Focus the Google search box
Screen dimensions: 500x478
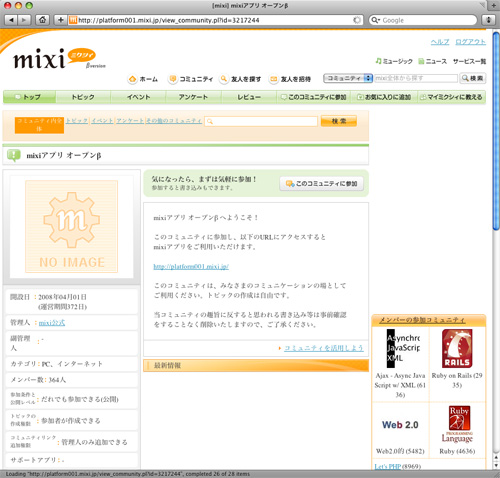click(x=423, y=20)
